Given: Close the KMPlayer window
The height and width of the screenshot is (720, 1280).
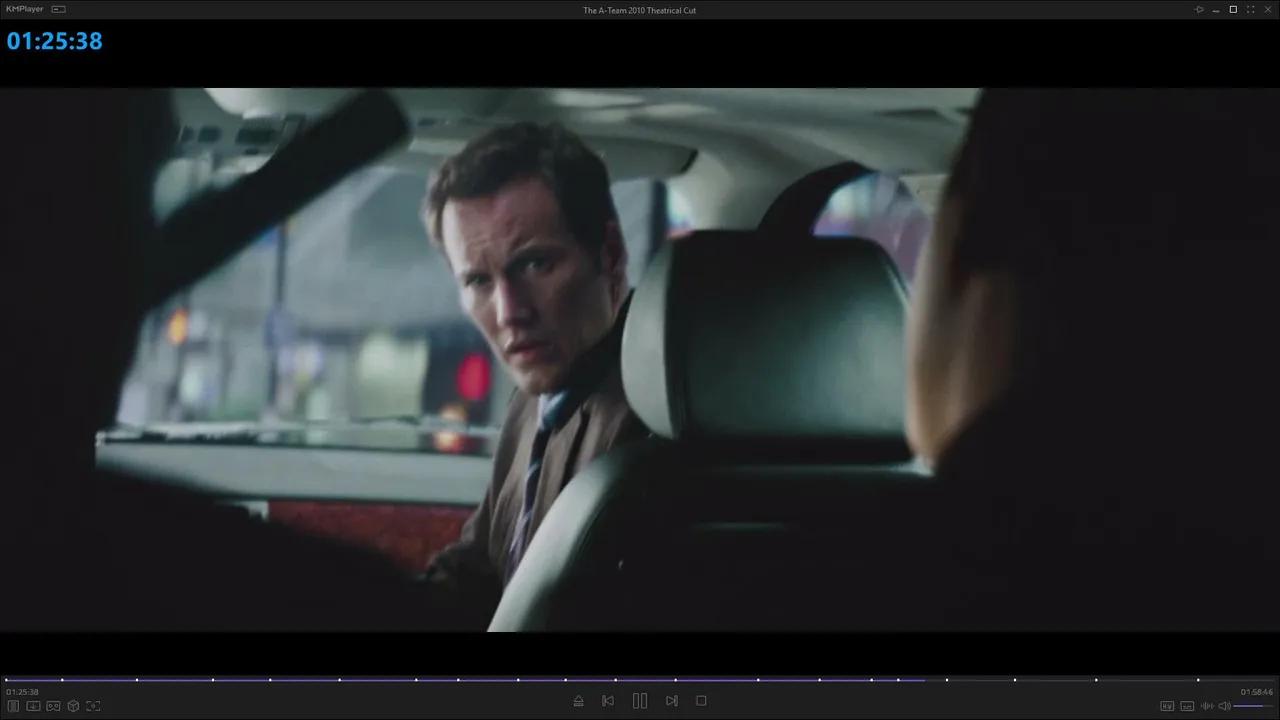Looking at the screenshot, I should [x=1268, y=10].
